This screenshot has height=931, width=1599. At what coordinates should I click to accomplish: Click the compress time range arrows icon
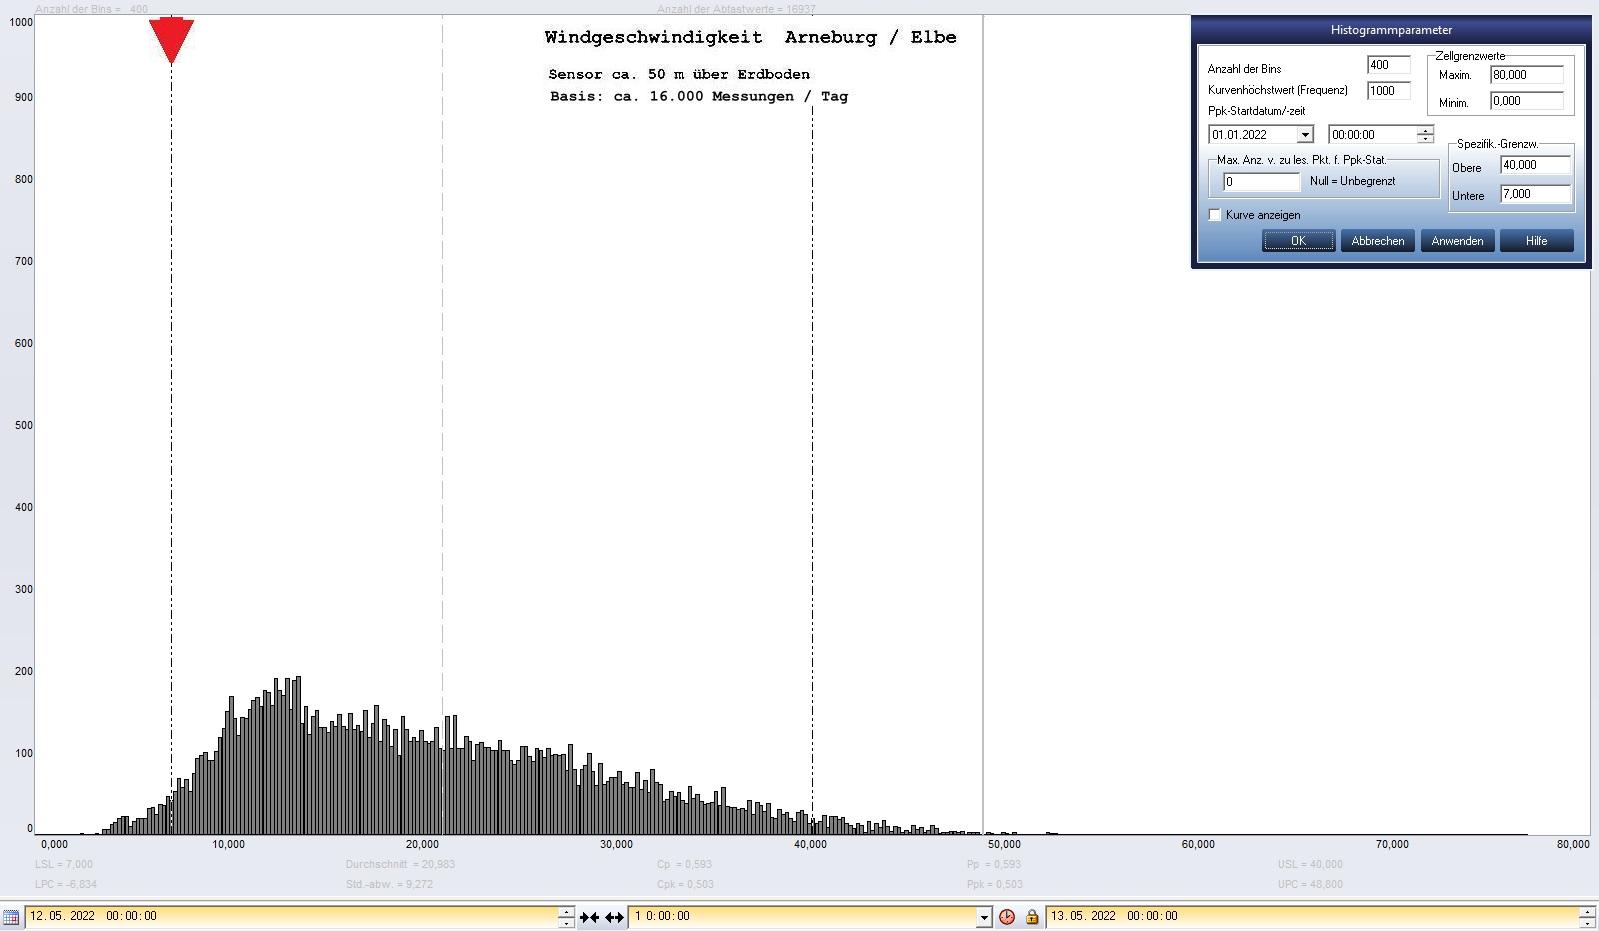tap(589, 917)
